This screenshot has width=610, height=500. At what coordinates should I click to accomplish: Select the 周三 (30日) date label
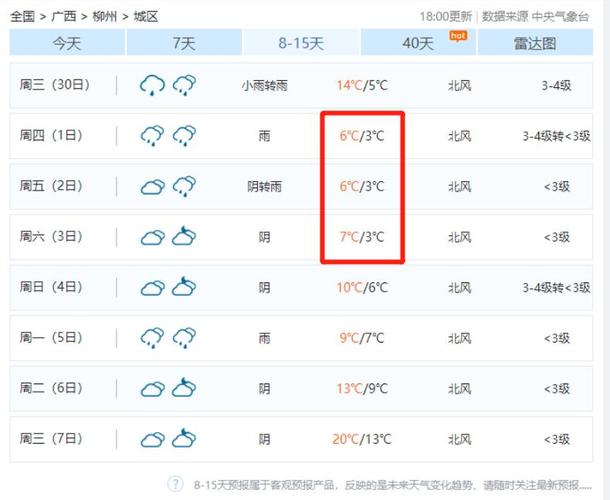55,85
